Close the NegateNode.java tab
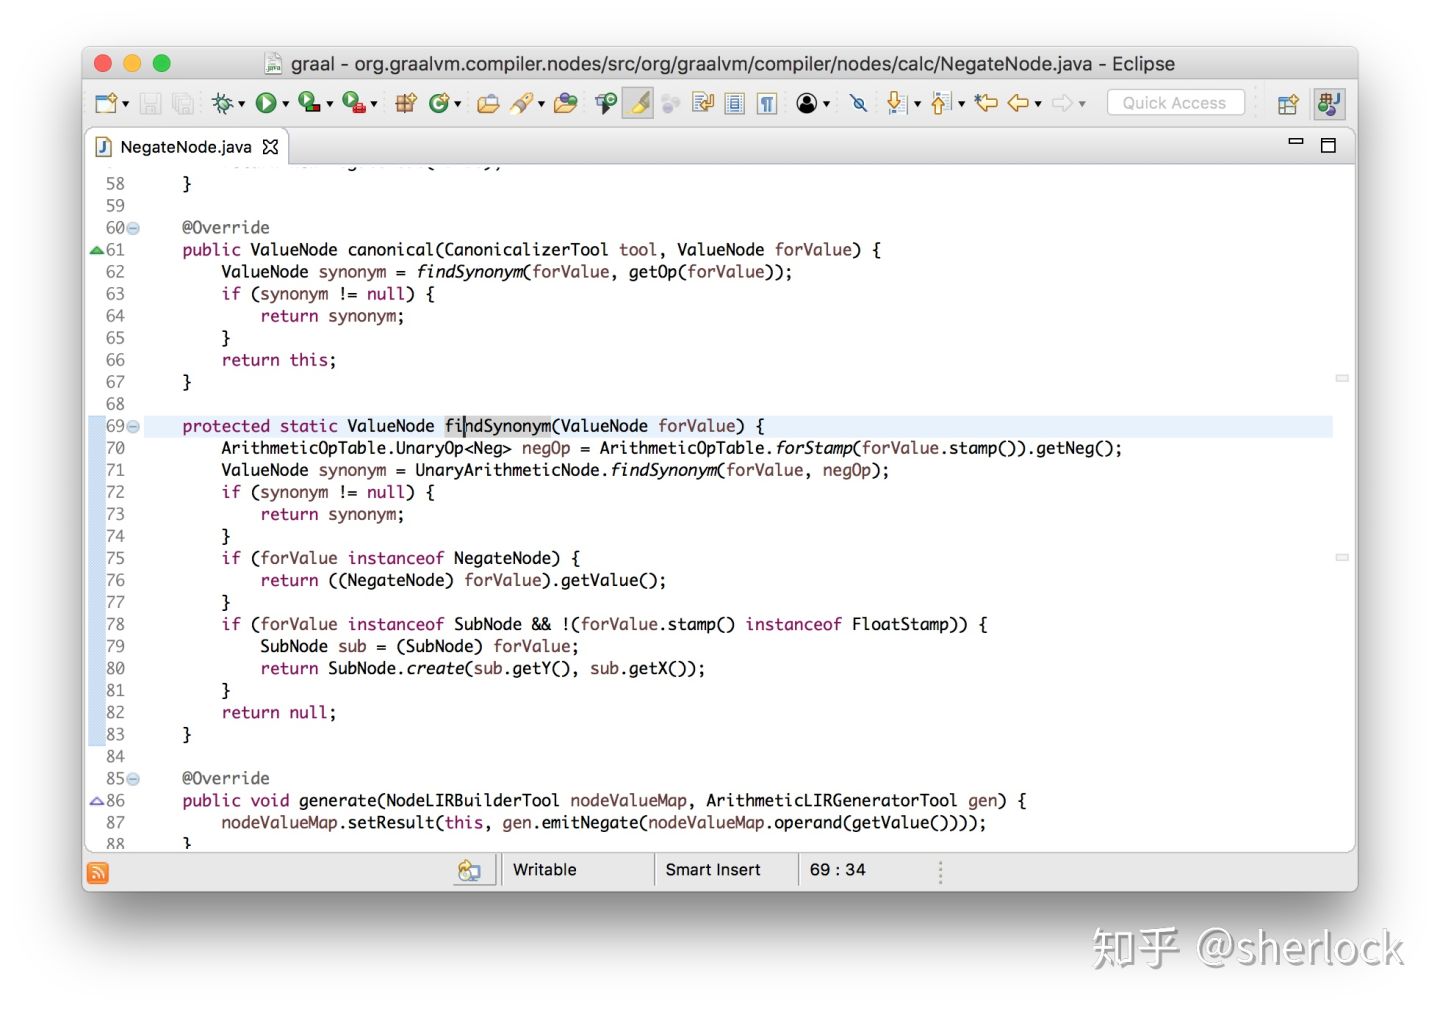The width and height of the screenshot is (1440, 1009). point(270,147)
